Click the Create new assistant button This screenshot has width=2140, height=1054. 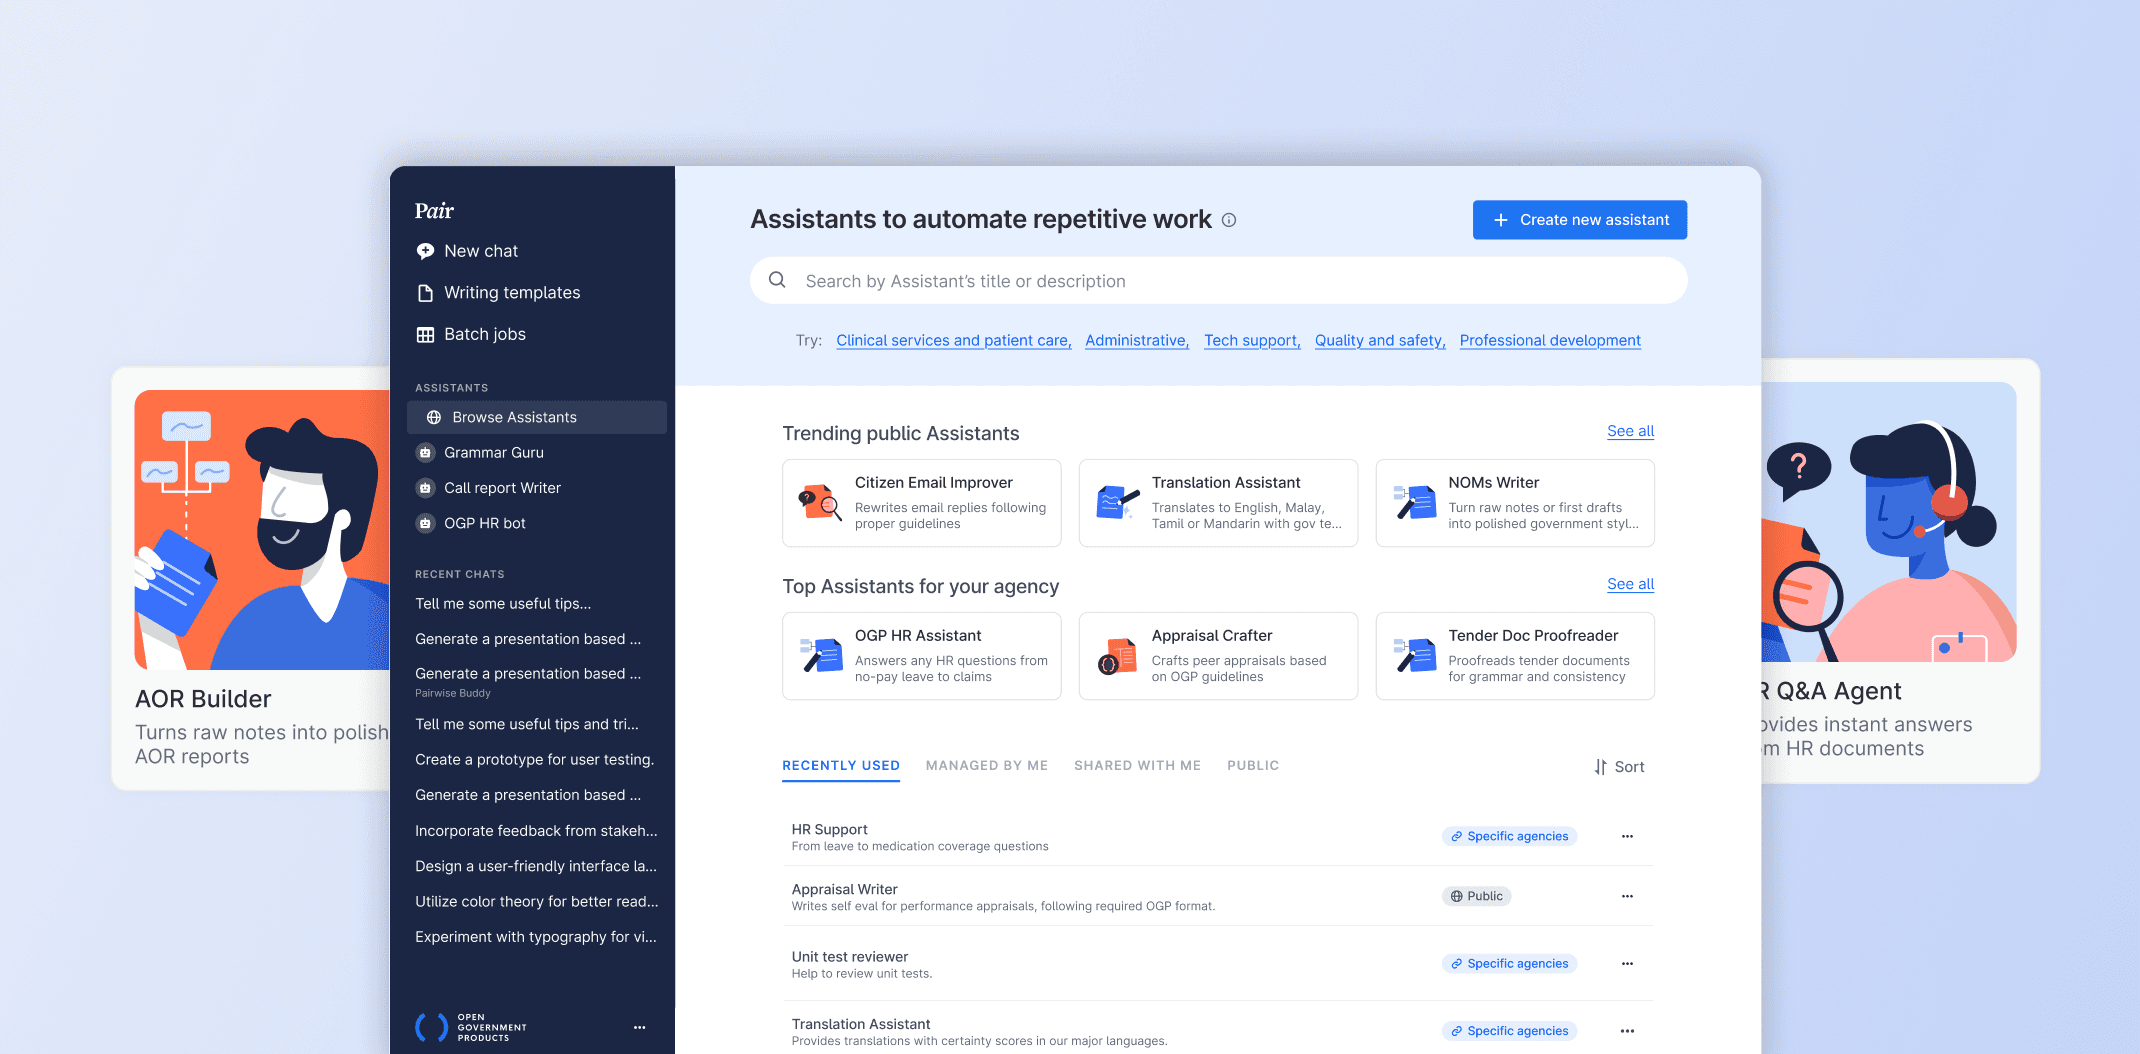tap(1579, 219)
